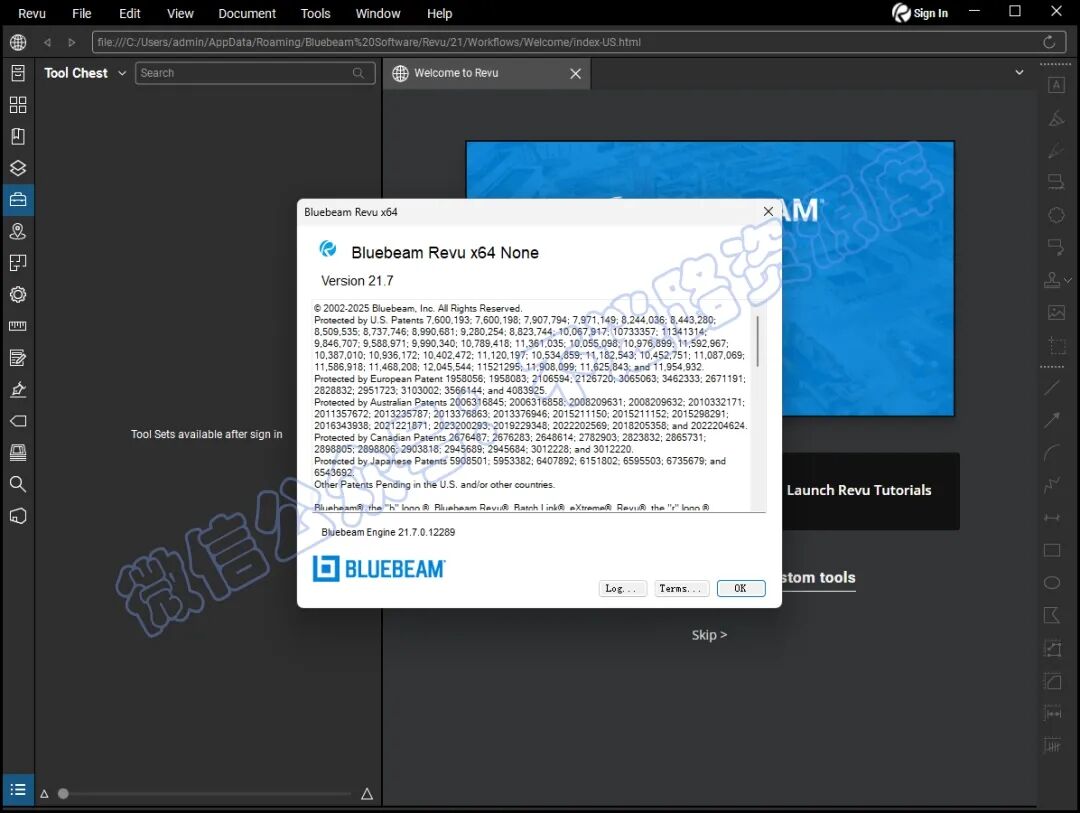Viewport: 1080px width, 813px height.
Task: Close the Bluebeam Revu x64 dialog
Action: pos(768,212)
